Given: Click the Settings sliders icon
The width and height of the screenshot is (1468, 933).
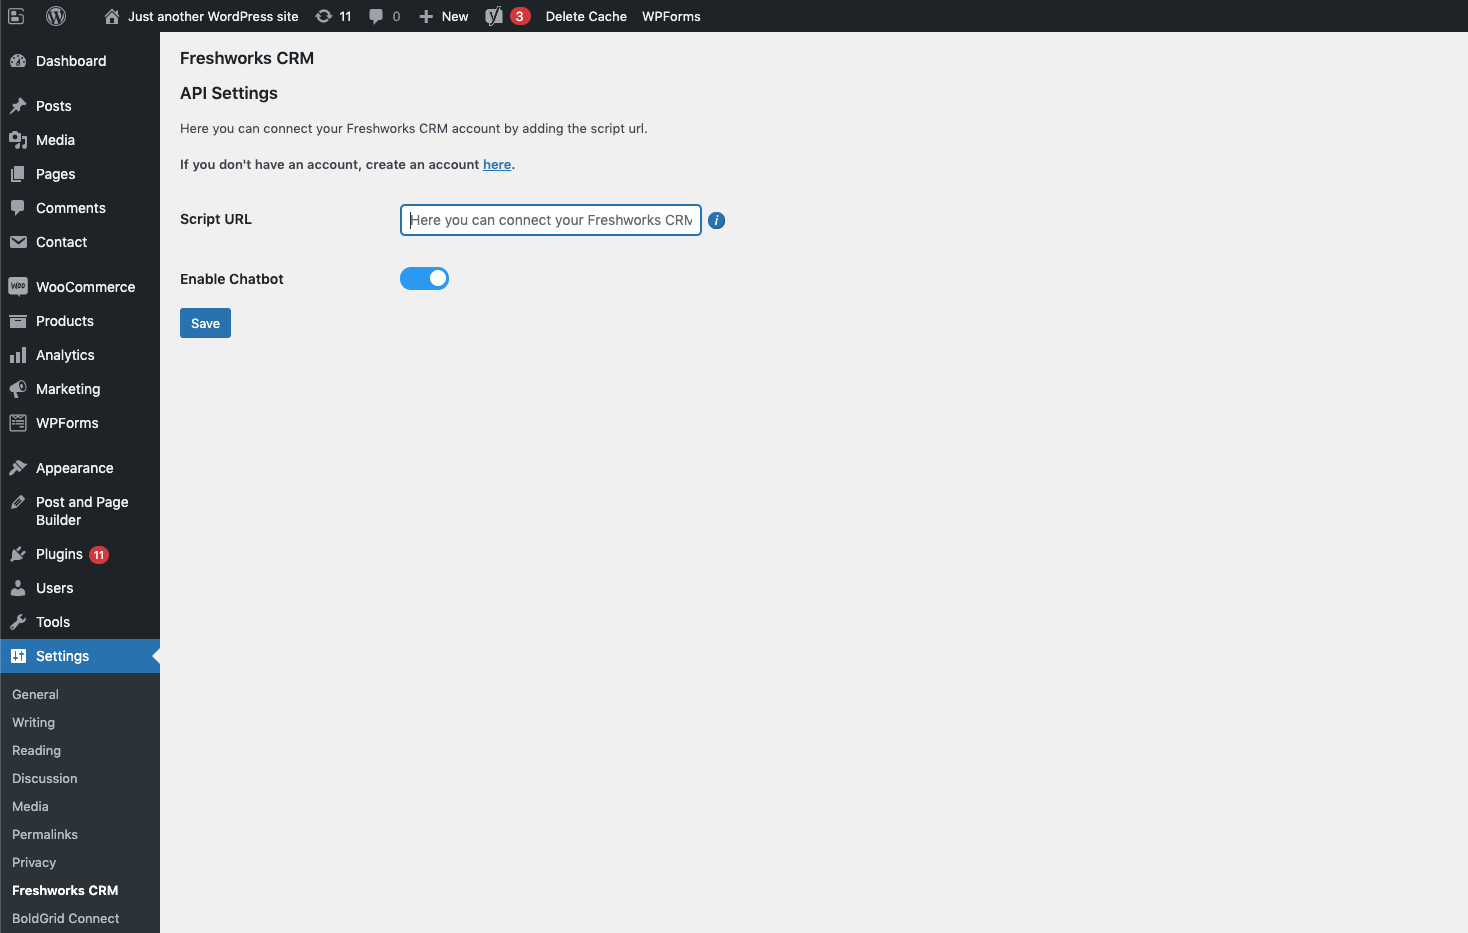Looking at the screenshot, I should point(18,656).
